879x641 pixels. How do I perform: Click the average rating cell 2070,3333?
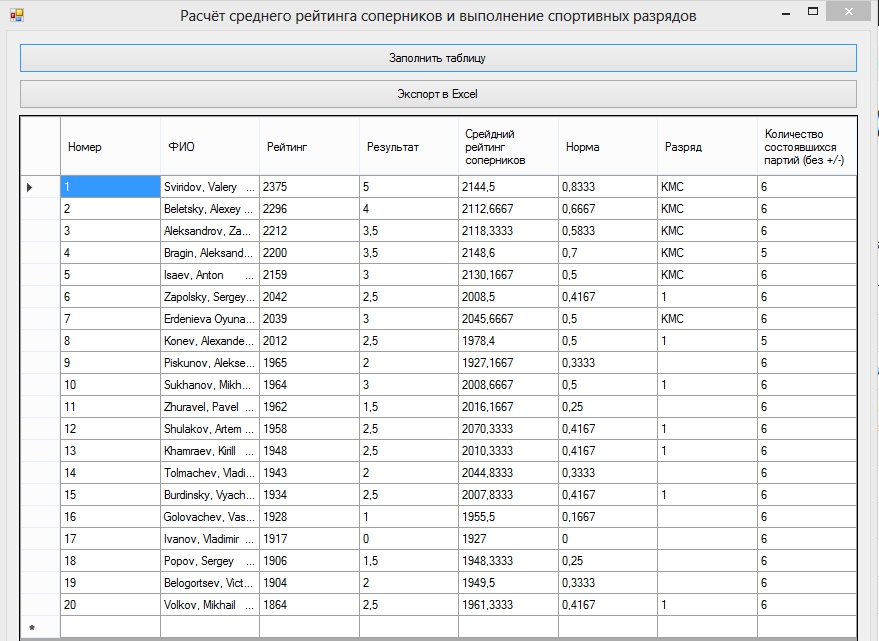[x=508, y=428]
